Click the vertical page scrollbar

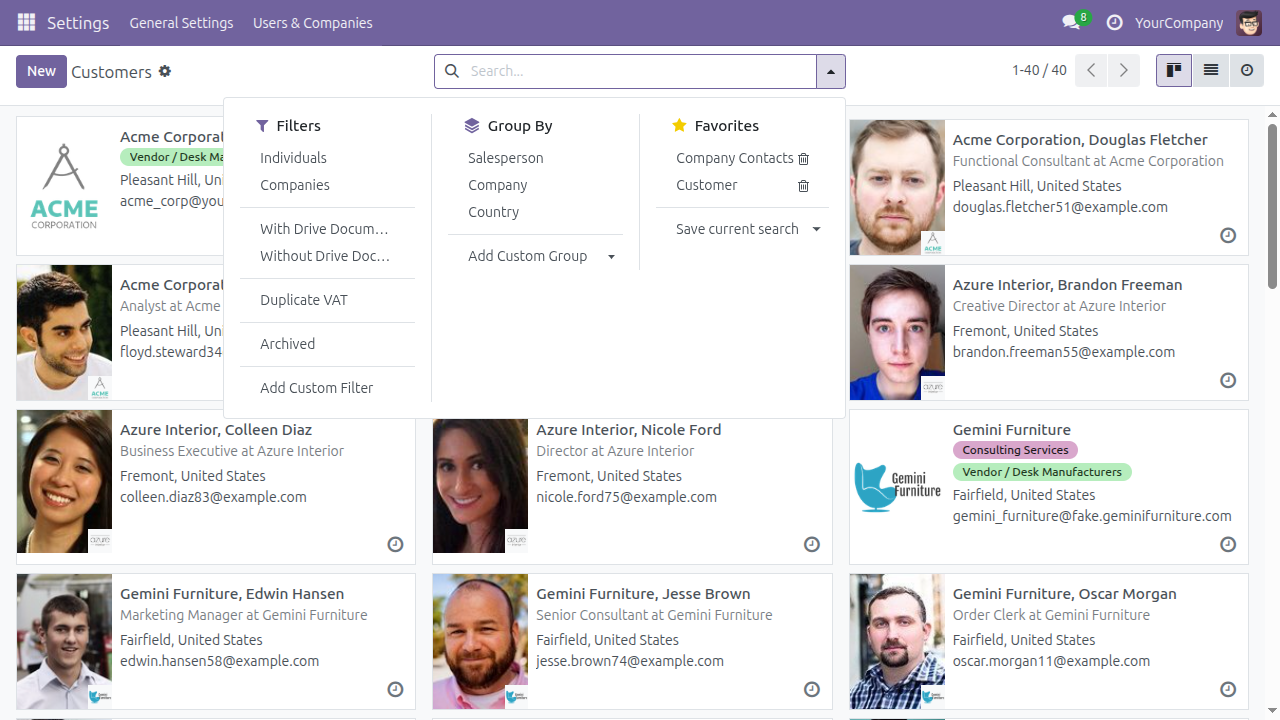[1272, 205]
